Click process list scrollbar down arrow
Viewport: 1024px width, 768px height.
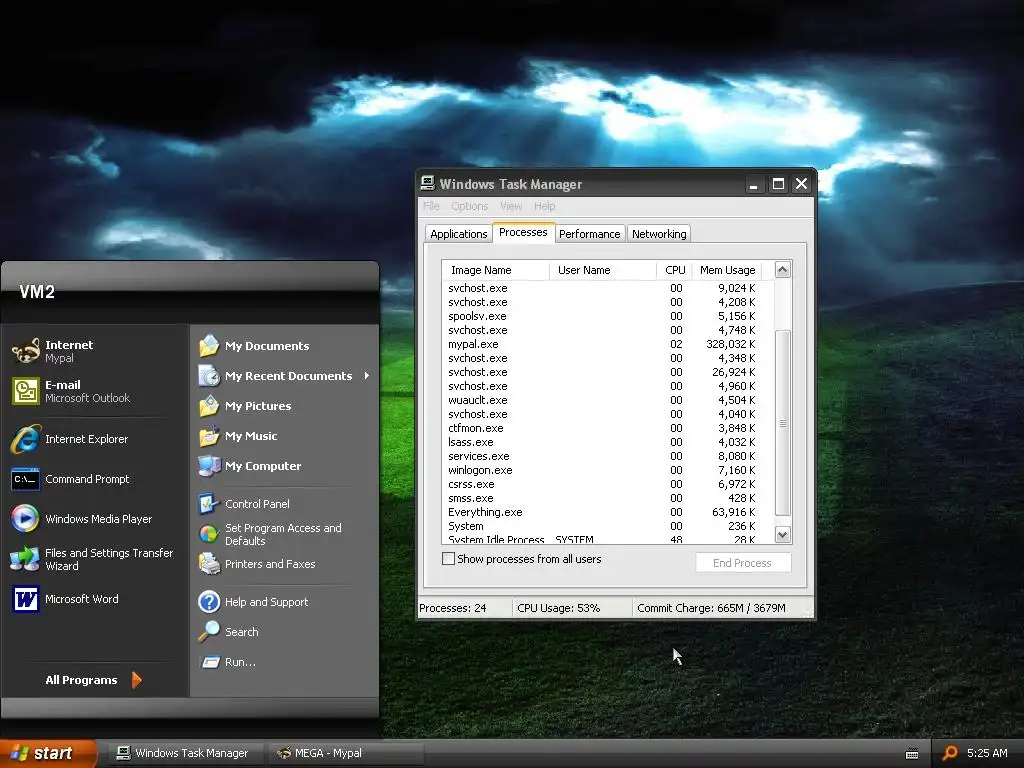coord(782,534)
